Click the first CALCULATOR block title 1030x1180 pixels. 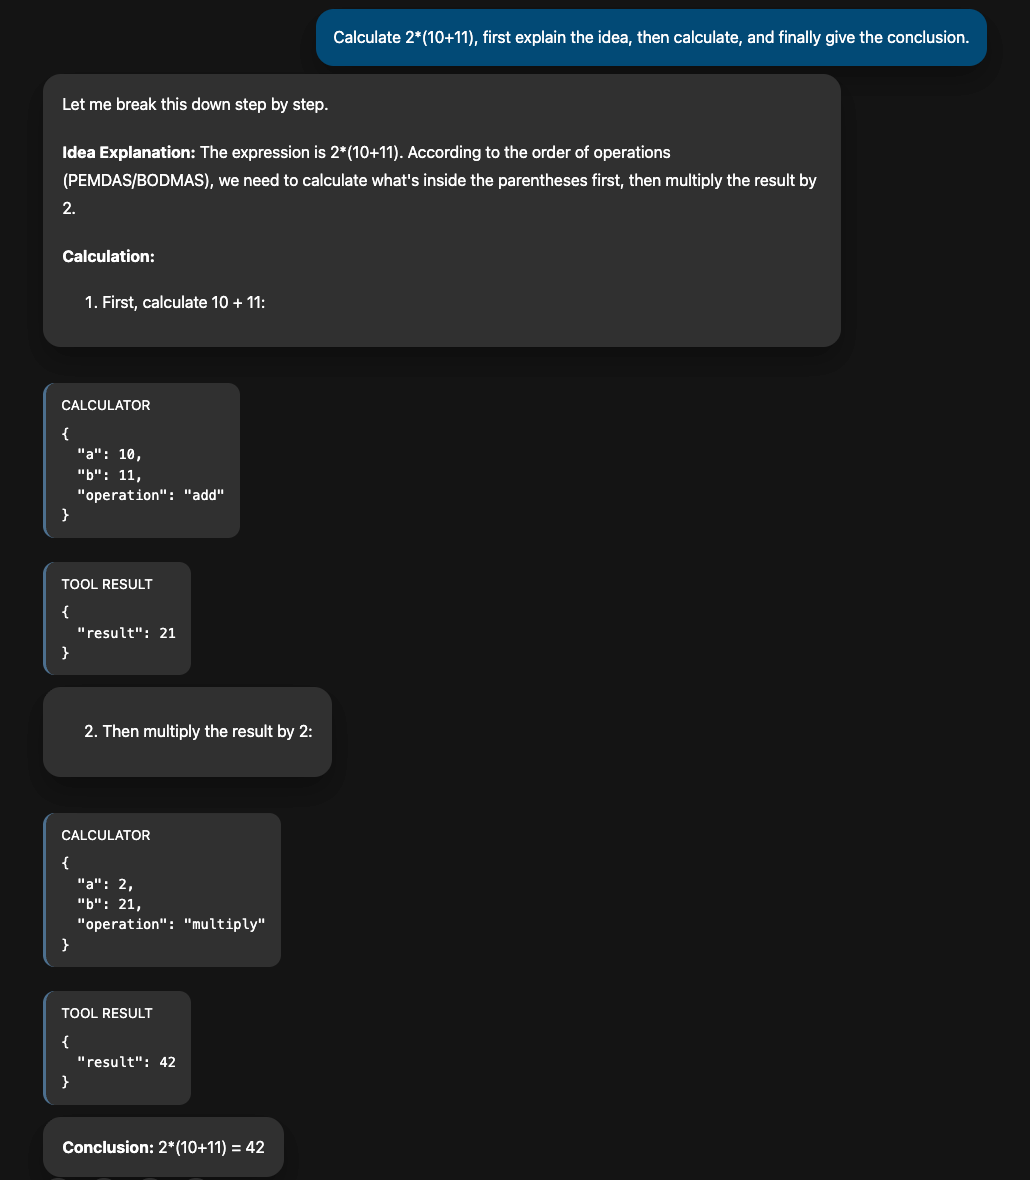pyautogui.click(x=106, y=405)
